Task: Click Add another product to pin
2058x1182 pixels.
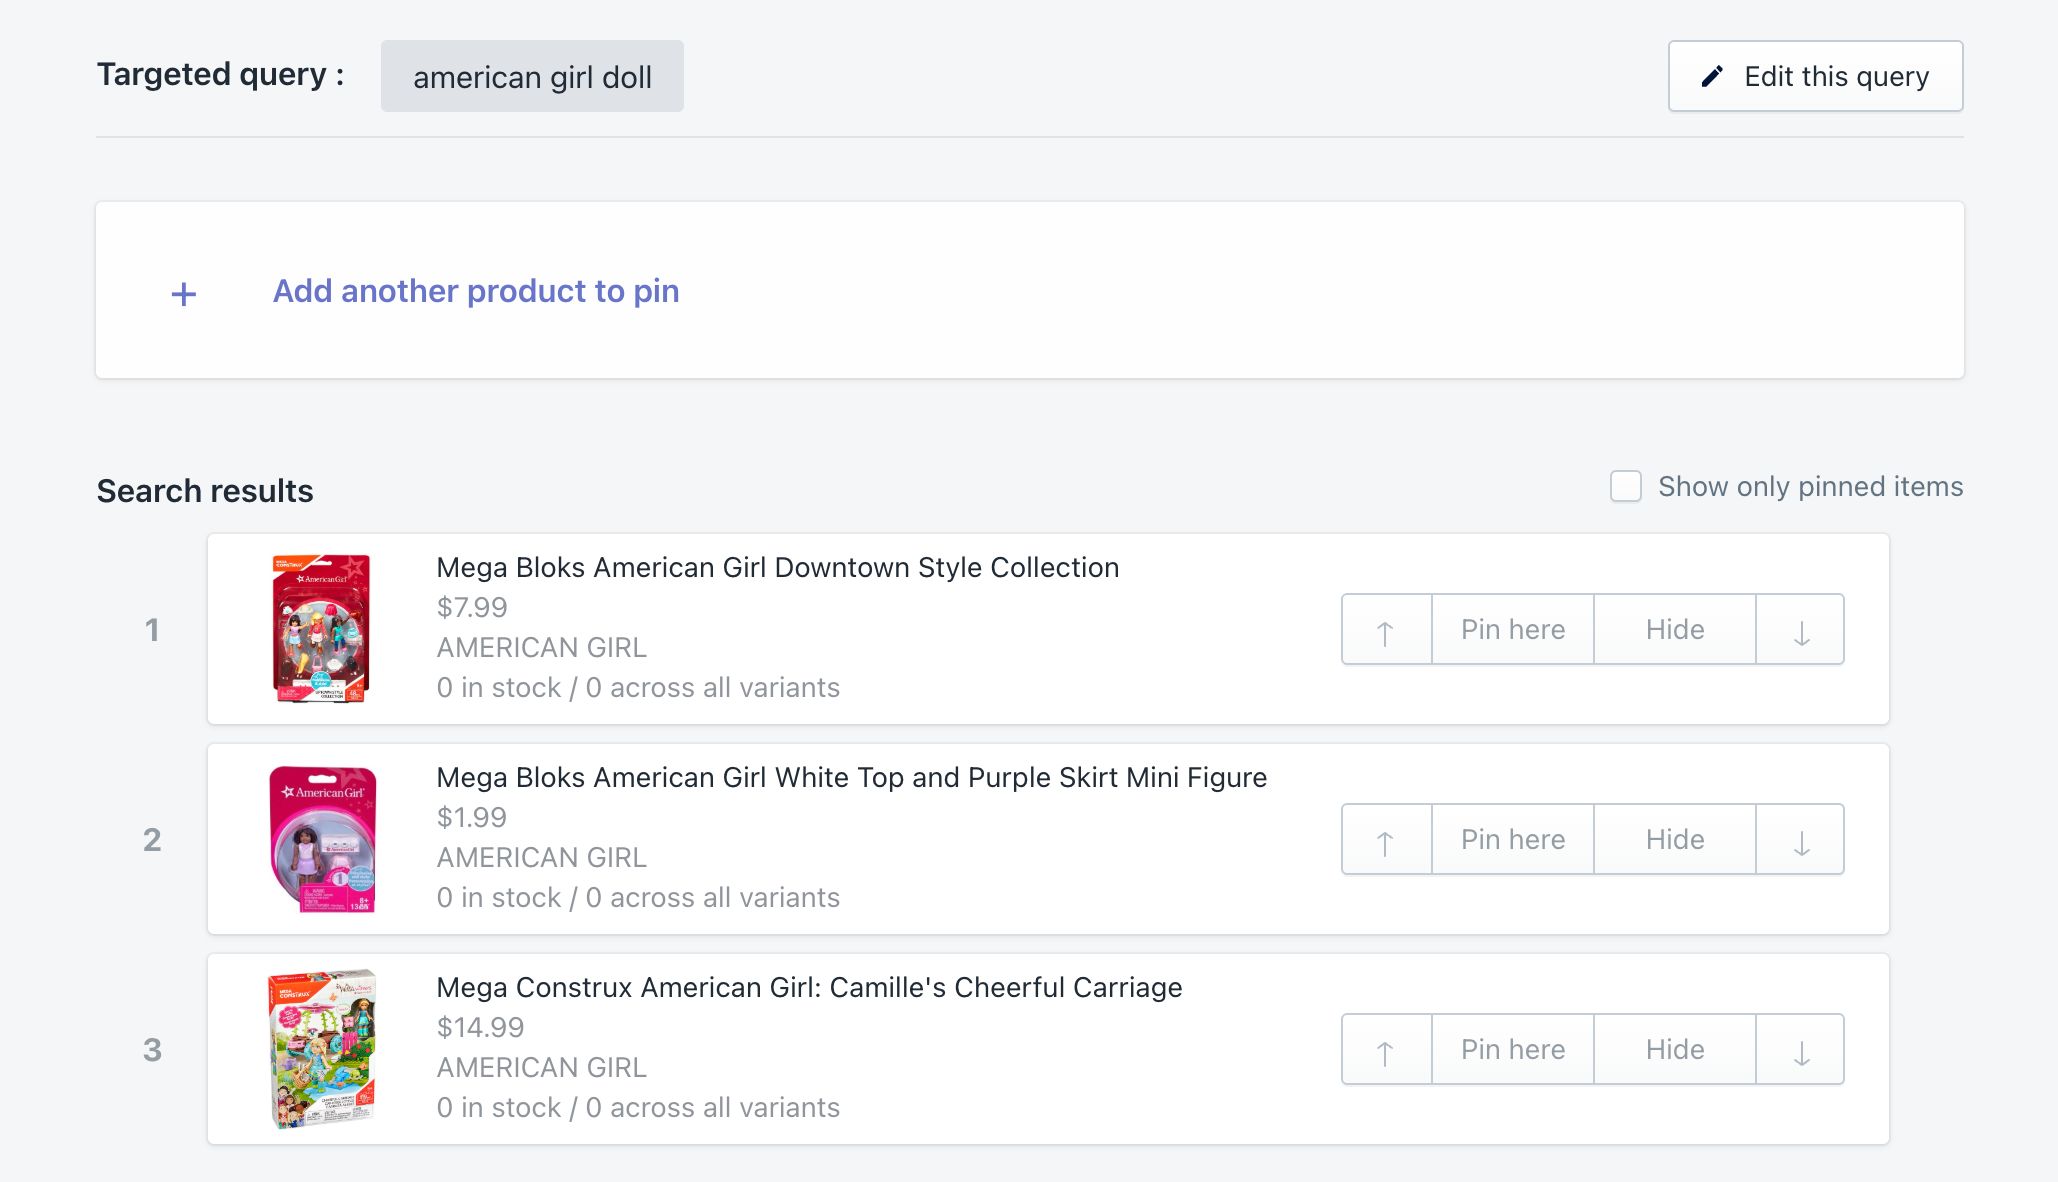Action: 476,291
